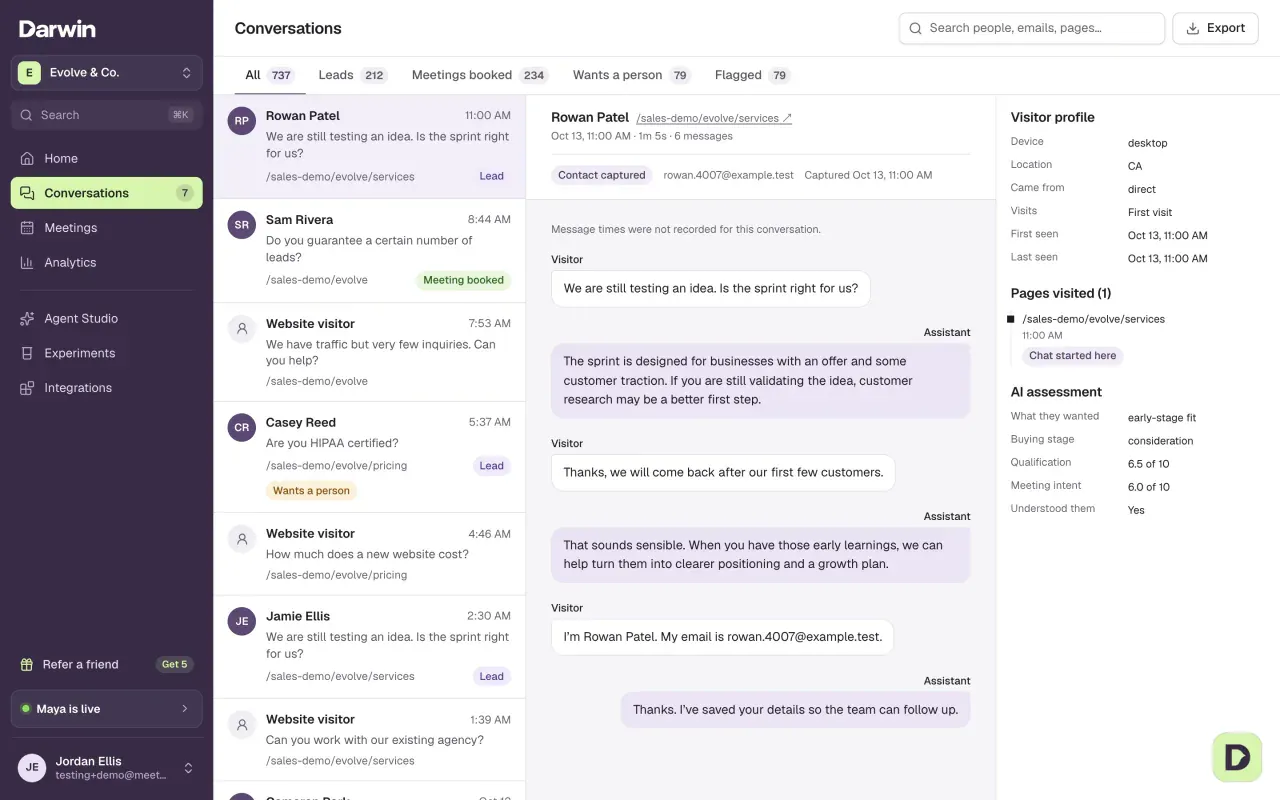Click the Wants a person label on Casey Reed
Viewport: 1280px width, 800px height.
coord(311,491)
